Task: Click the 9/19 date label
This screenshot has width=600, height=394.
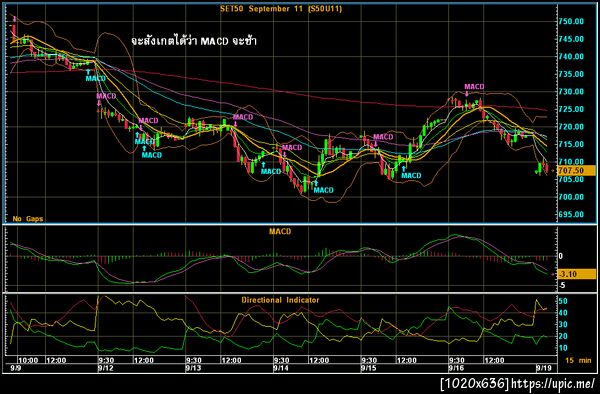Action: (x=543, y=368)
